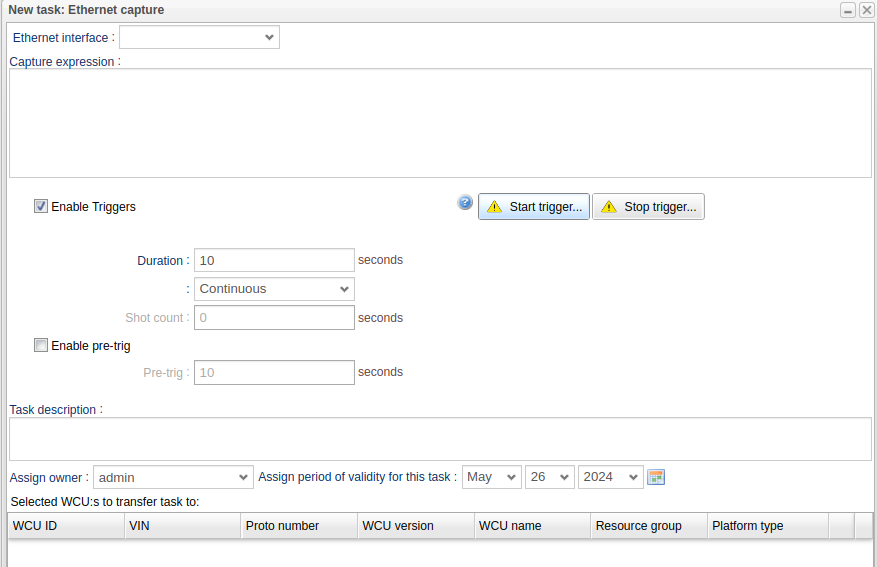The height and width of the screenshot is (567, 877).
Task: Click the blue help question mark icon
Action: (465, 203)
